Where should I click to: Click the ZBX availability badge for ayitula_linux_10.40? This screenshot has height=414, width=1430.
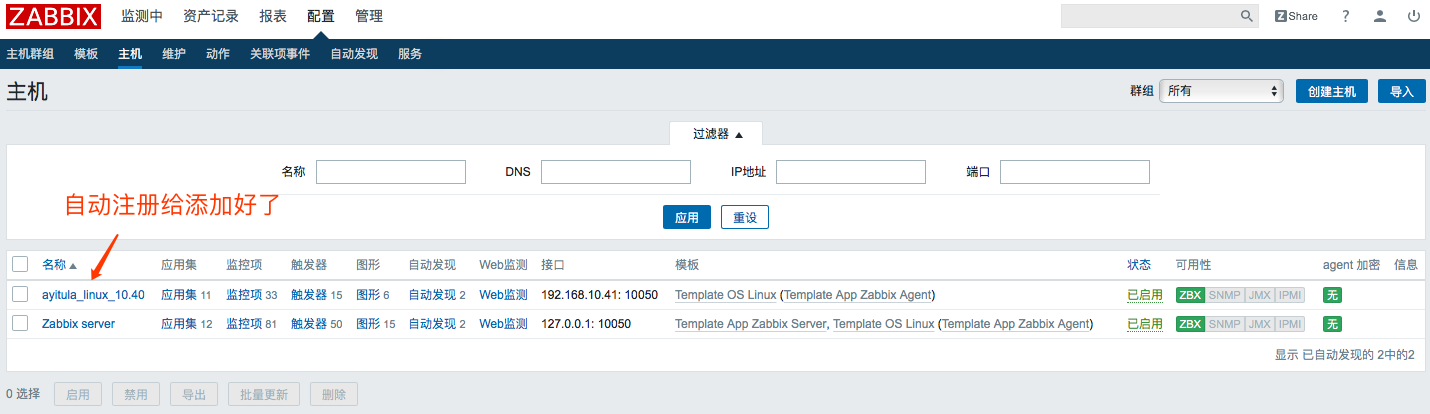tap(1190, 295)
